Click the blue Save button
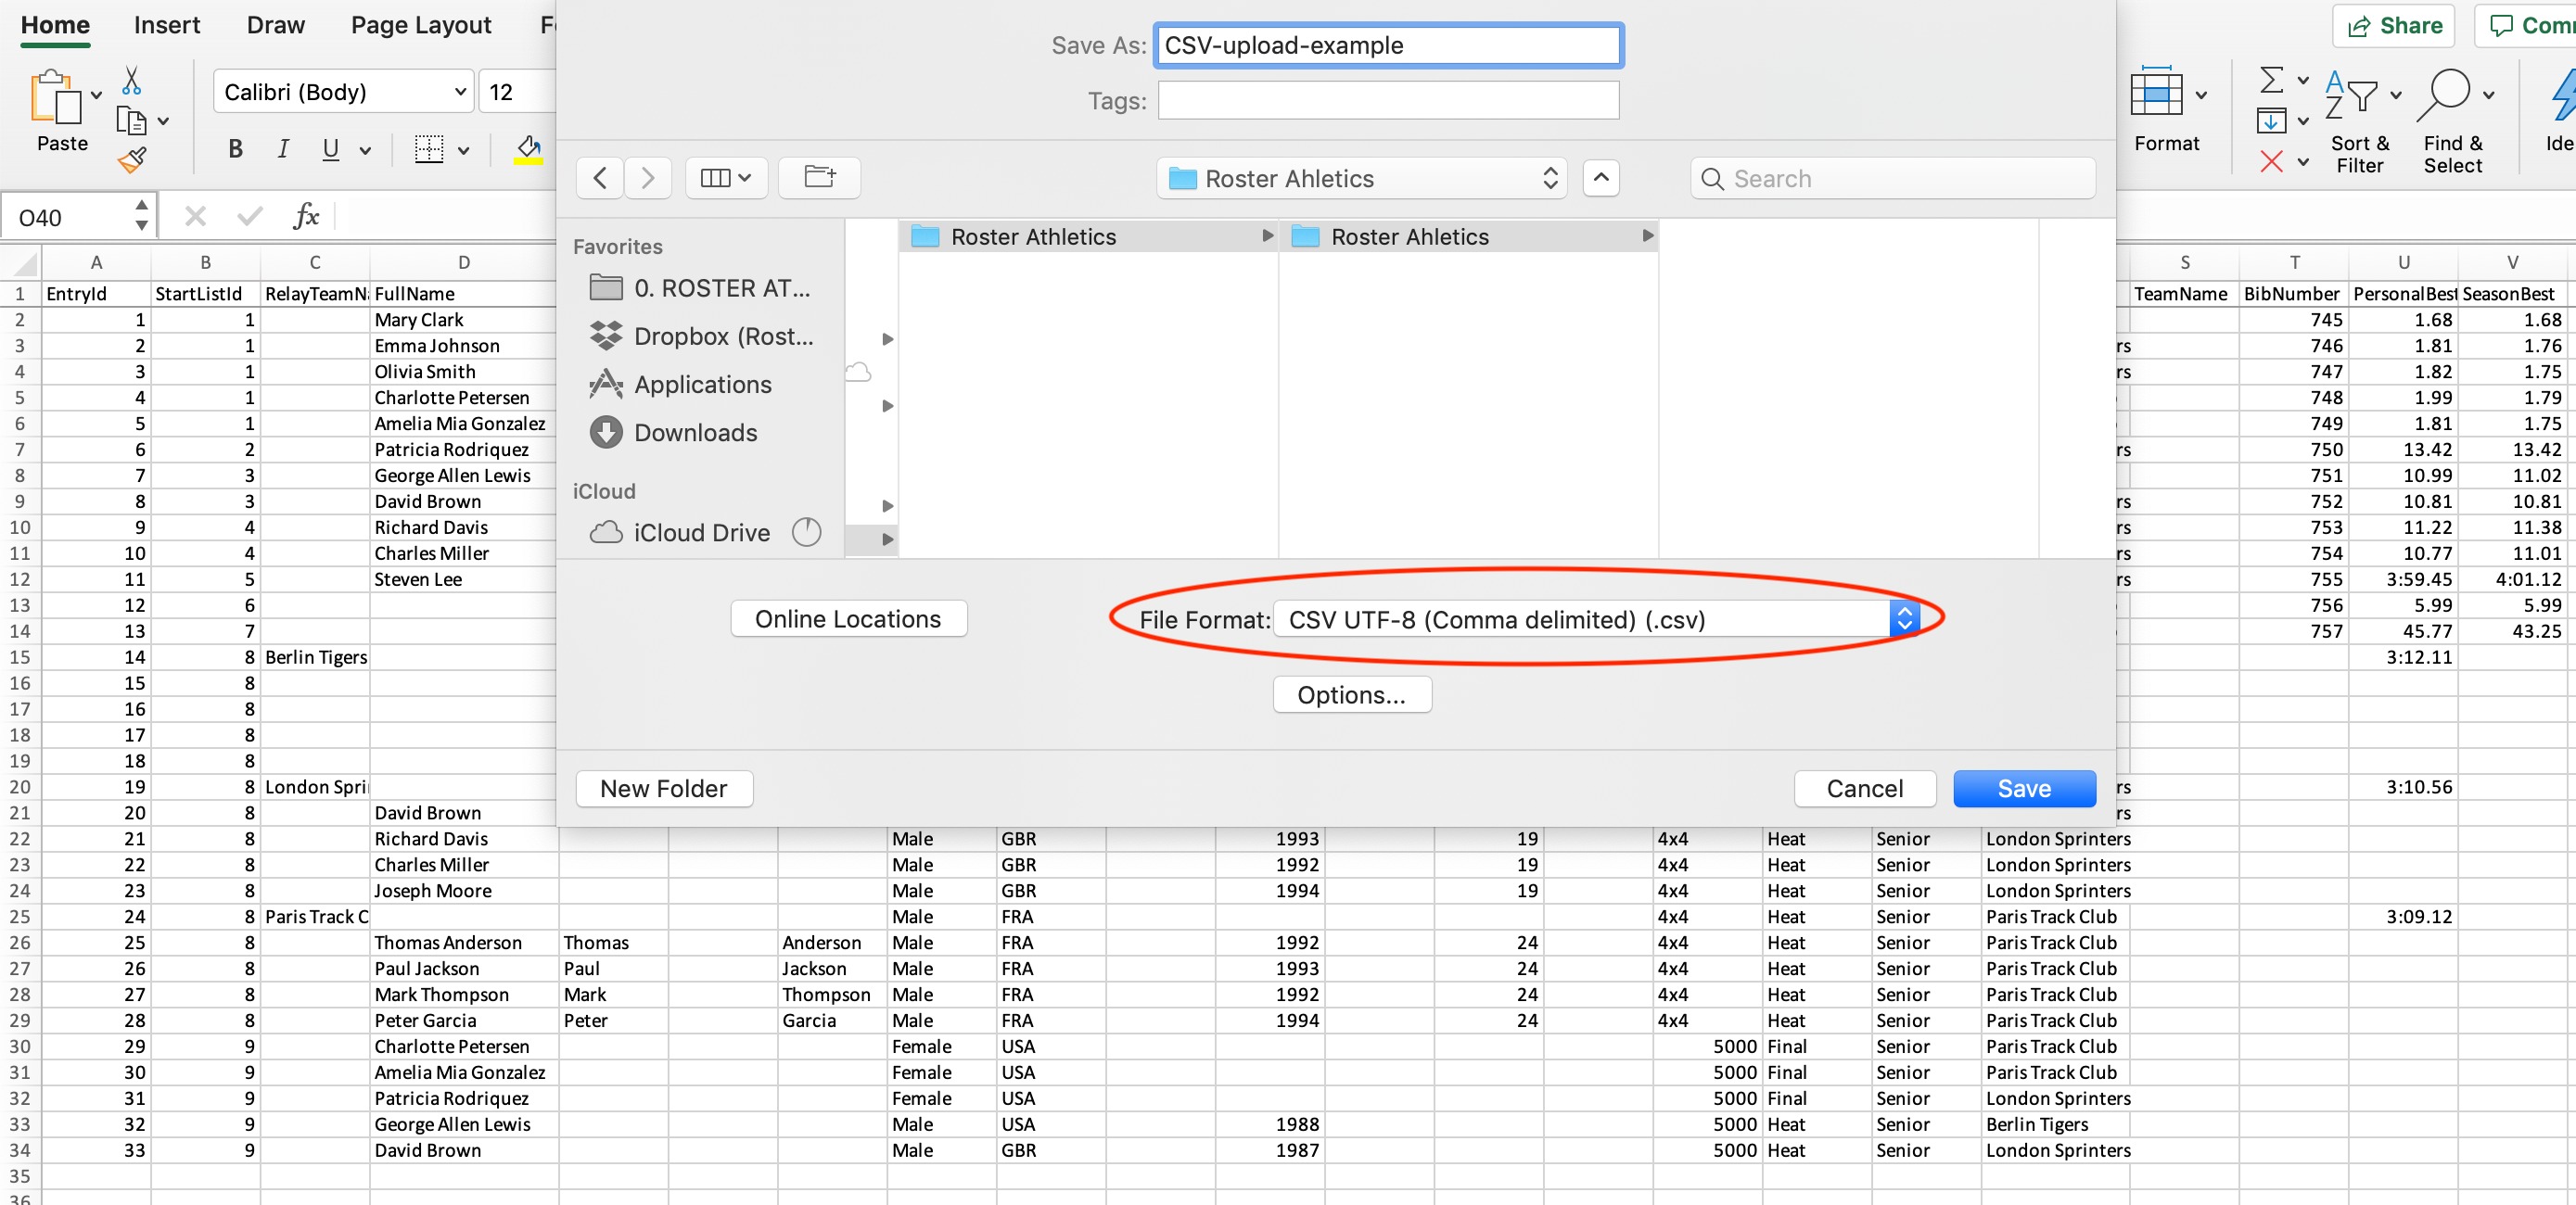The height and width of the screenshot is (1205, 2576). pos(2023,788)
